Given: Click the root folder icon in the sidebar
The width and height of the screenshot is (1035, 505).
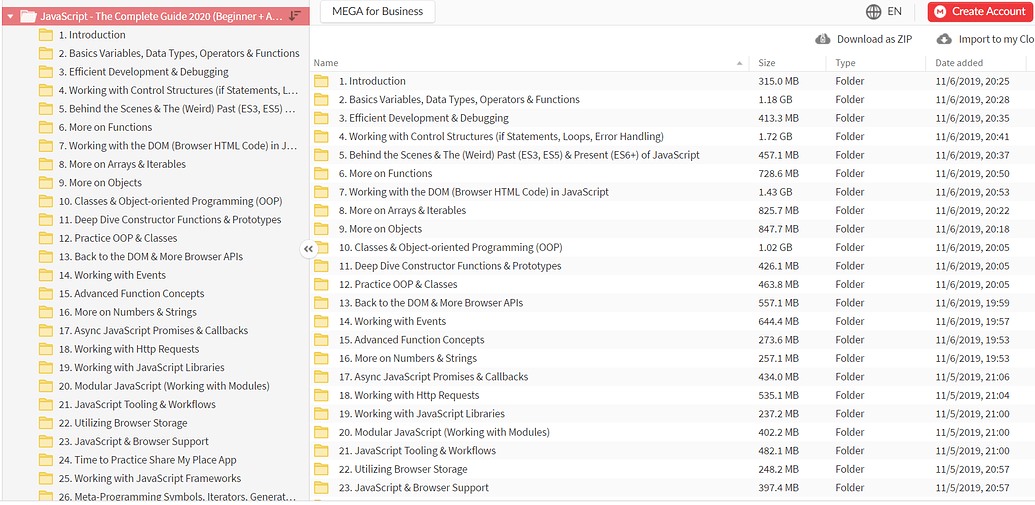Looking at the screenshot, I should point(28,16).
